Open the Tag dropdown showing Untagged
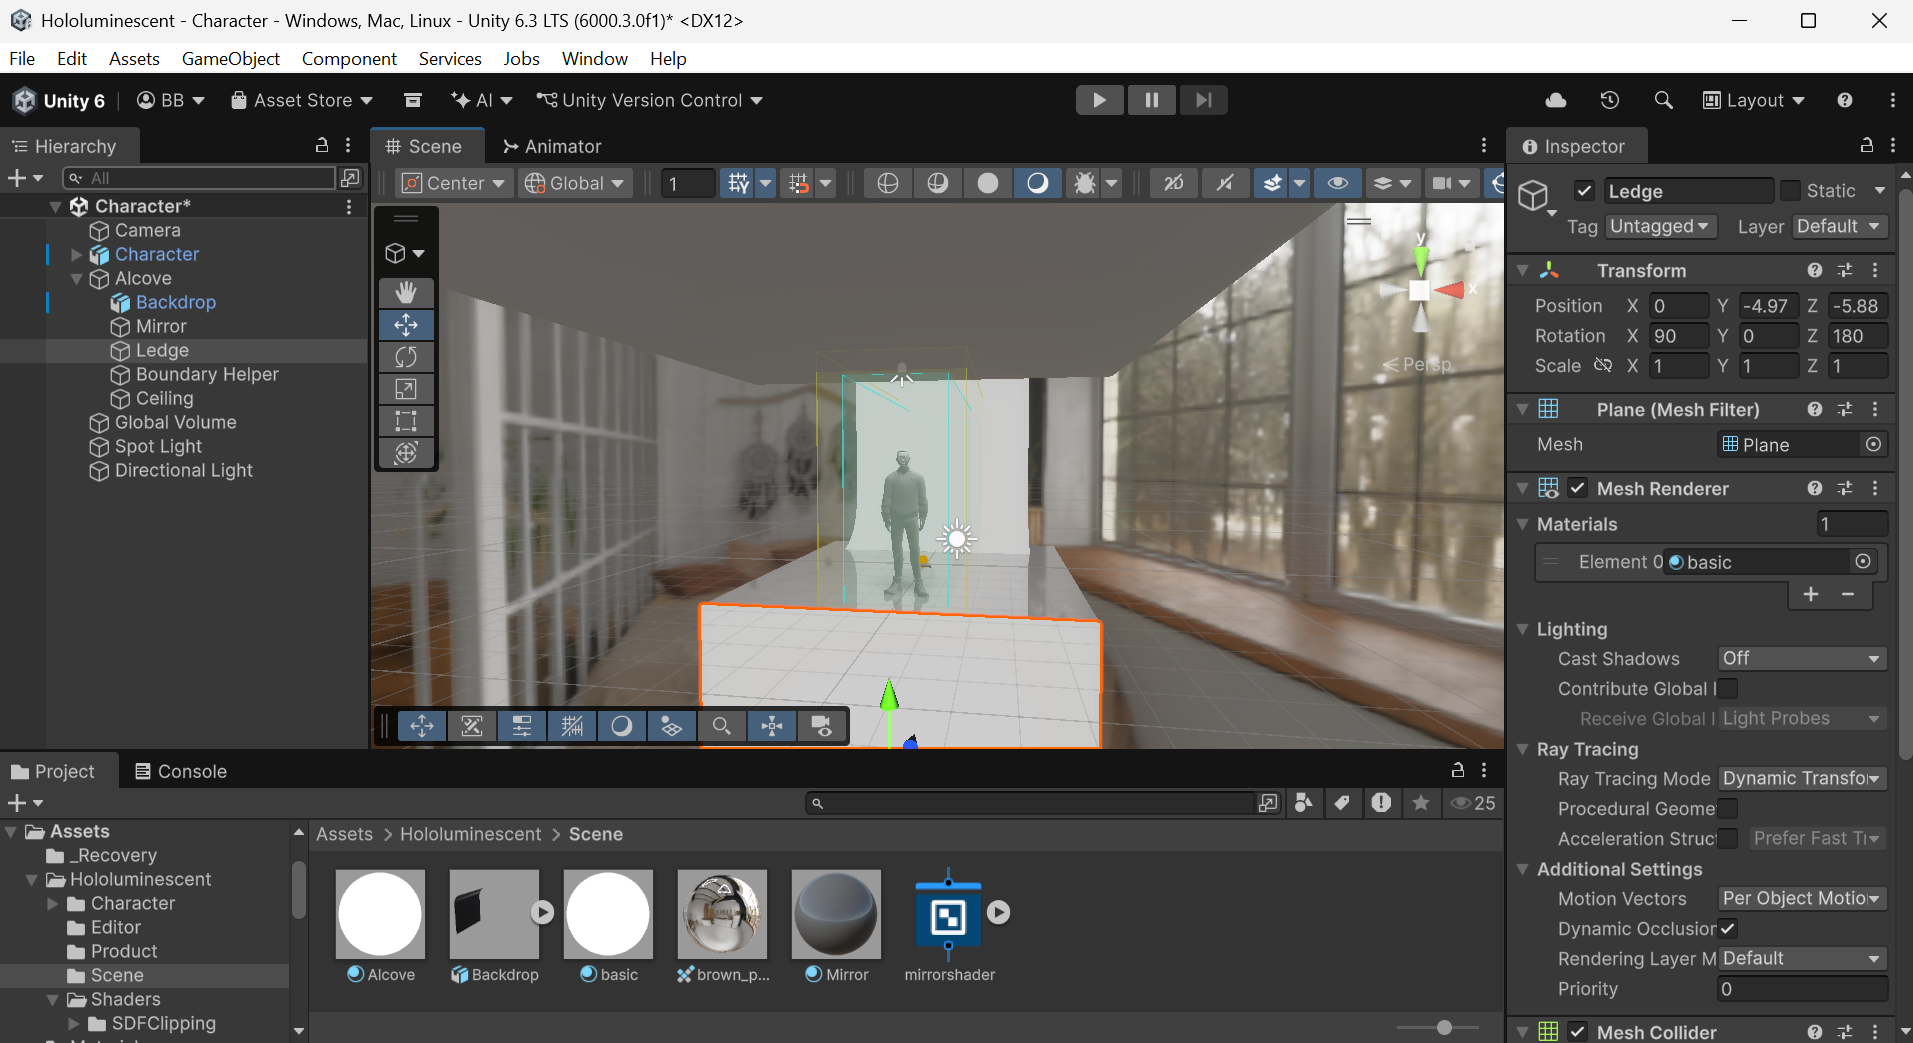 [x=1659, y=227]
